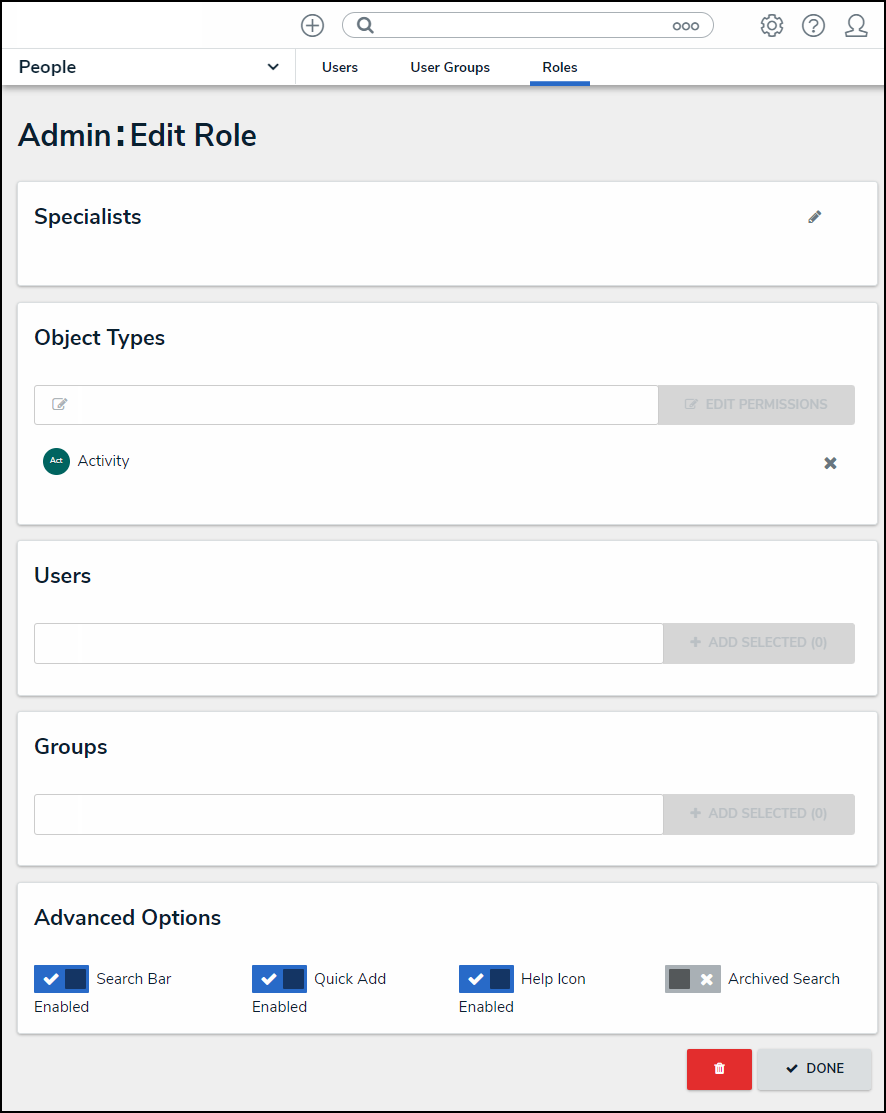Image resolution: width=886 pixels, height=1113 pixels.
Task: Open the user profile icon
Action: click(x=856, y=26)
